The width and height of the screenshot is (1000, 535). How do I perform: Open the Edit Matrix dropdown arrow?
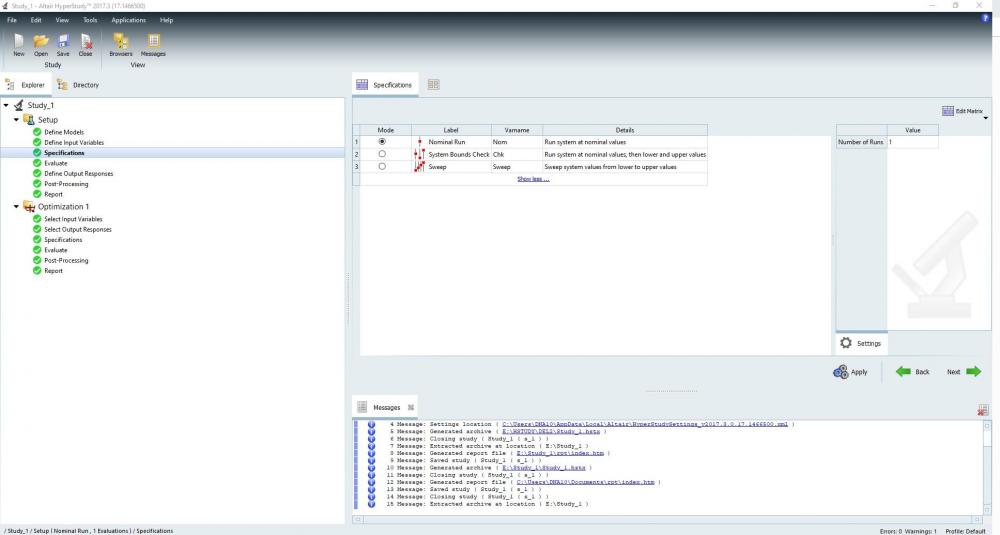(985, 118)
